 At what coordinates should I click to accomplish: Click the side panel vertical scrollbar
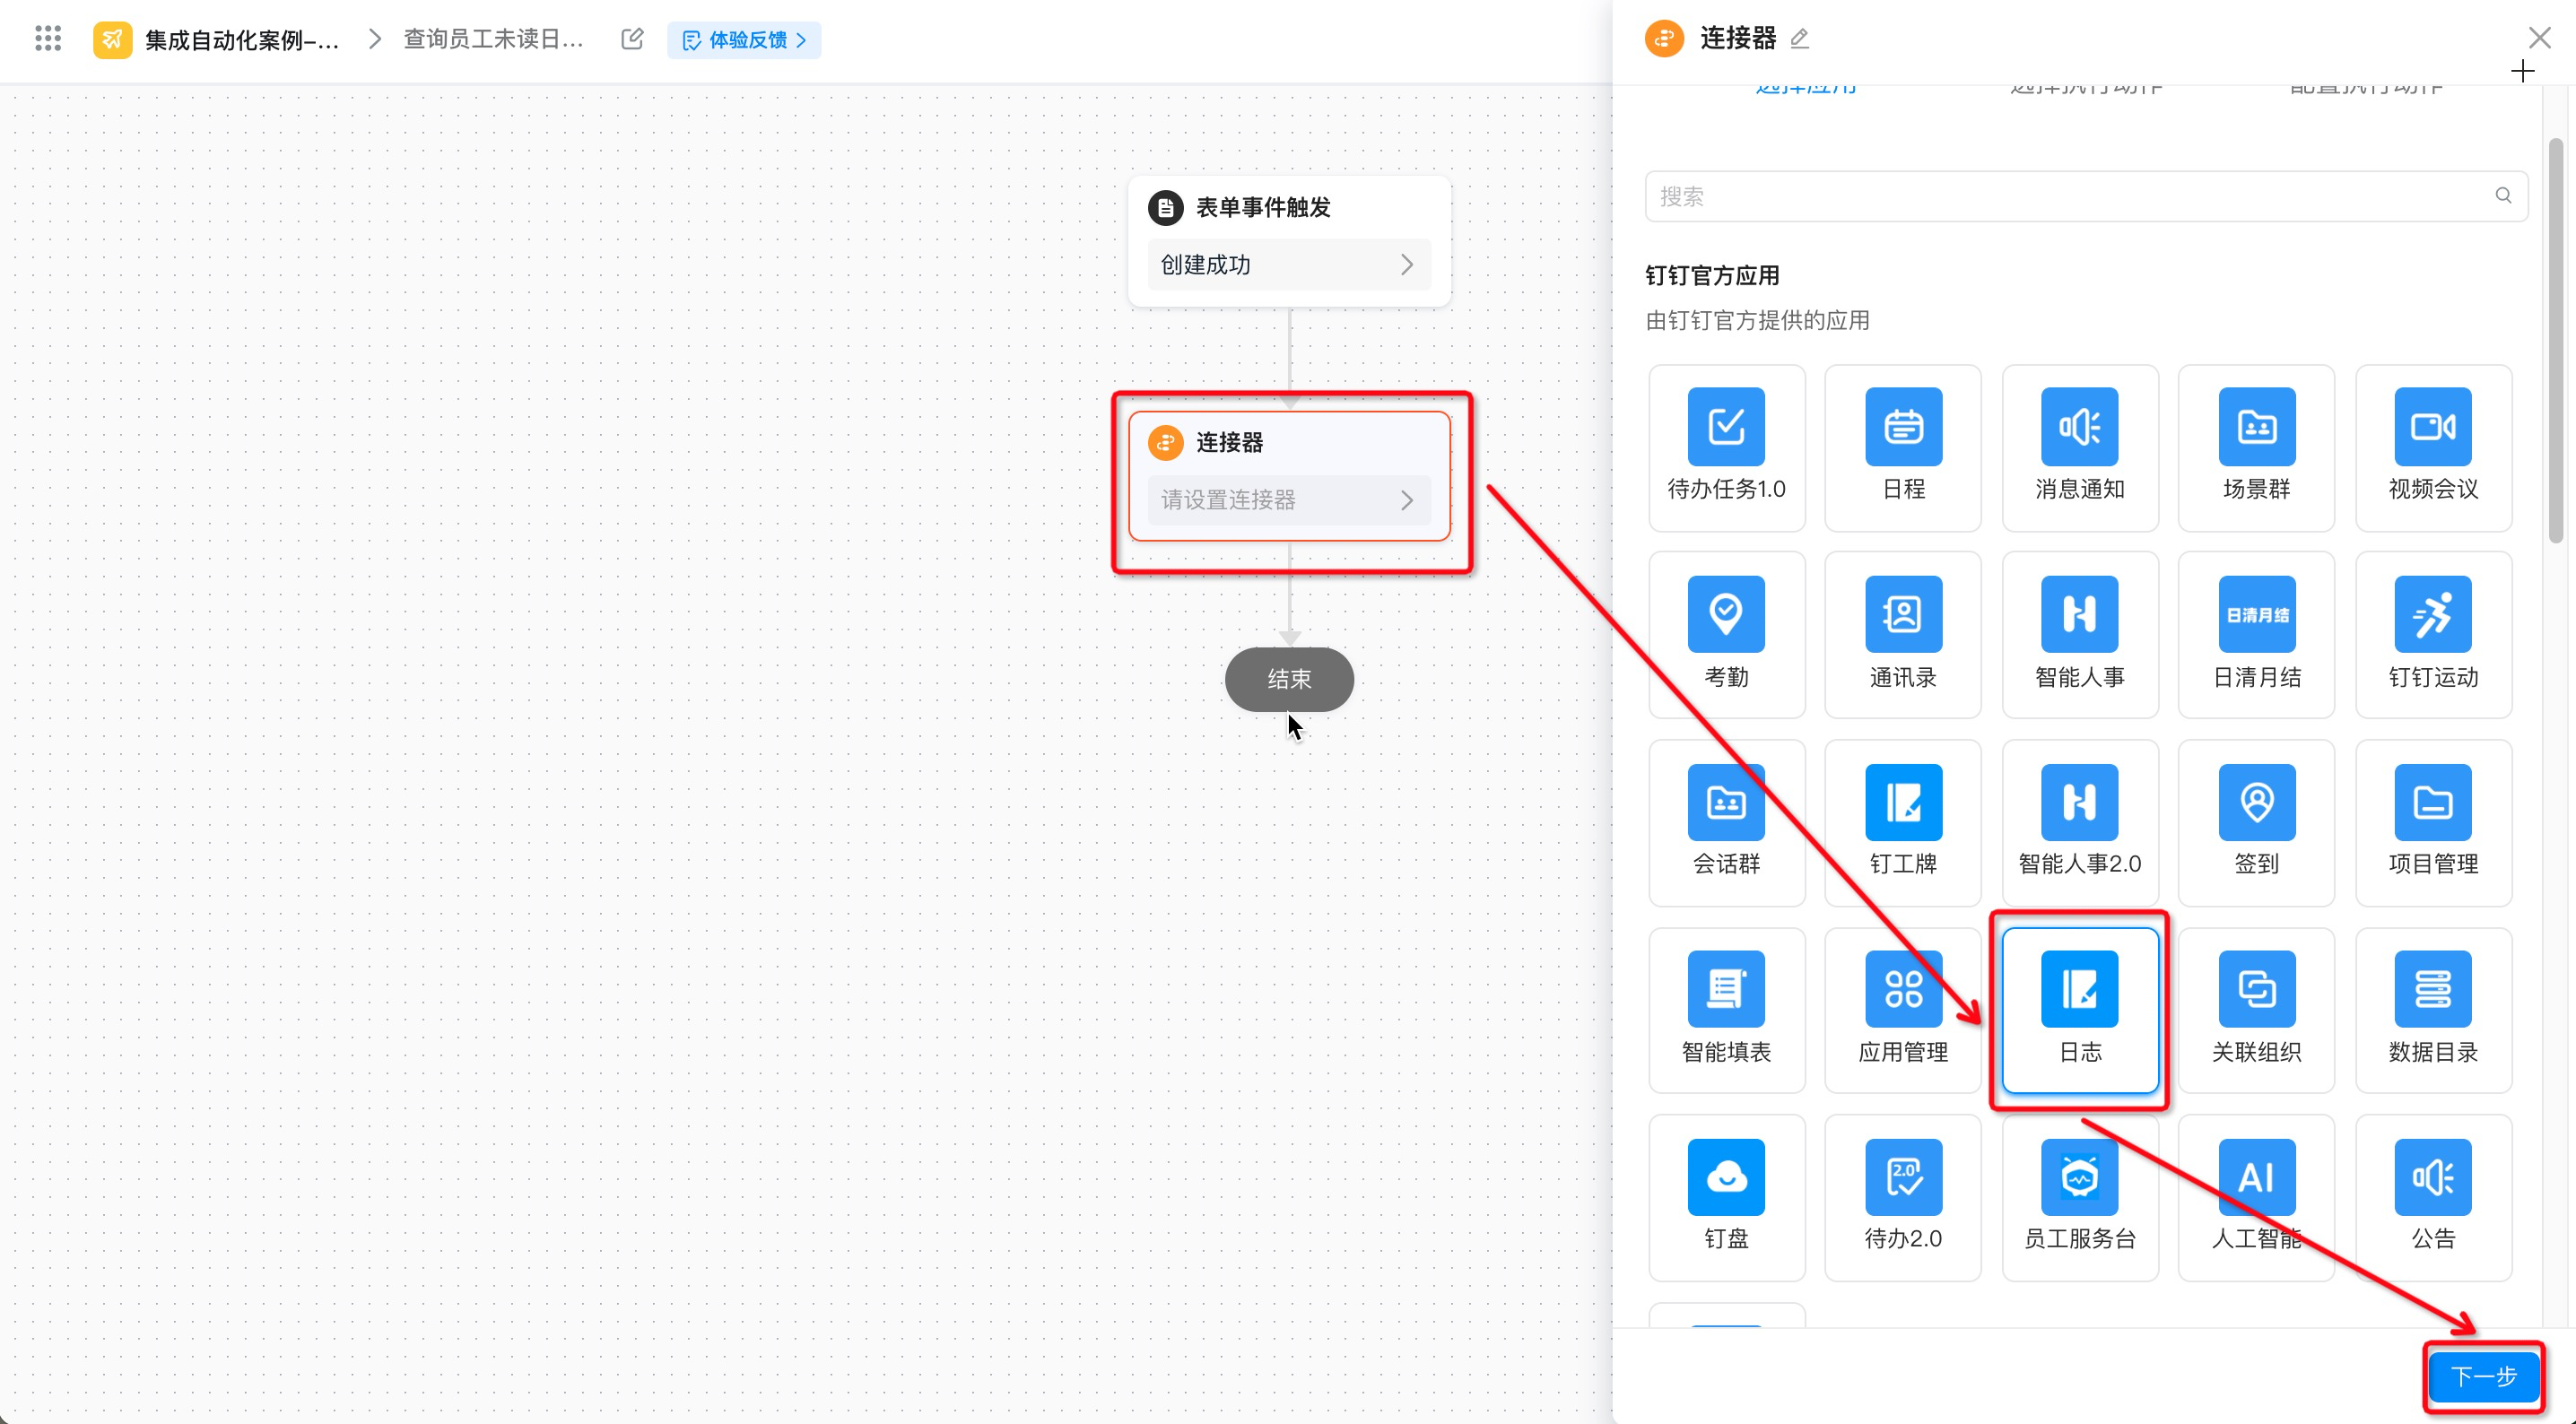pos(2555,340)
